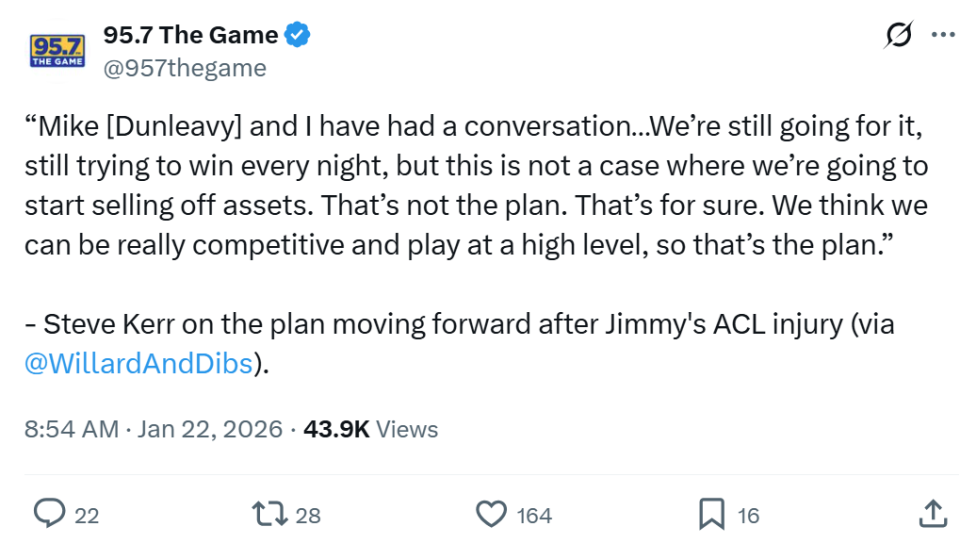Share the post with the upload arrow icon
The image size is (960, 543).
coord(932,514)
